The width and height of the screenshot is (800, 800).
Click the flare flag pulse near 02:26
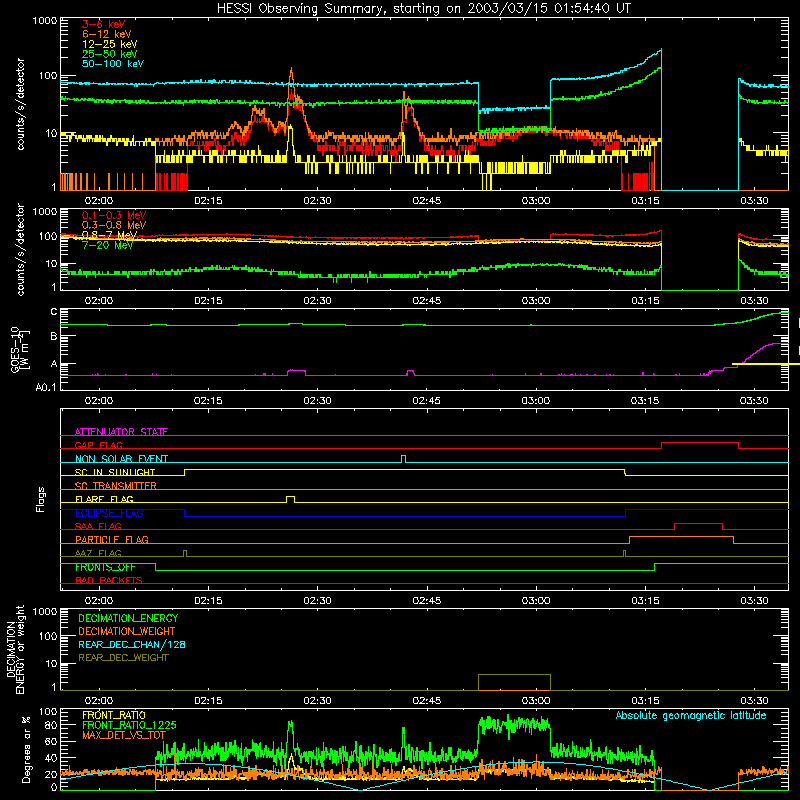(290, 498)
